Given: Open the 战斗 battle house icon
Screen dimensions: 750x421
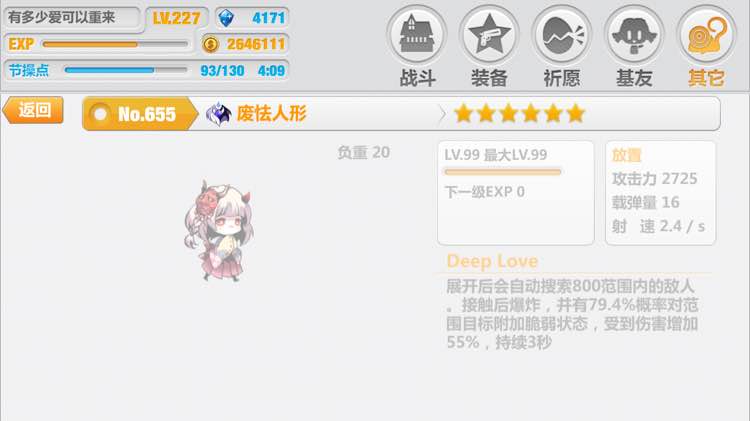Looking at the screenshot, I should (417, 34).
